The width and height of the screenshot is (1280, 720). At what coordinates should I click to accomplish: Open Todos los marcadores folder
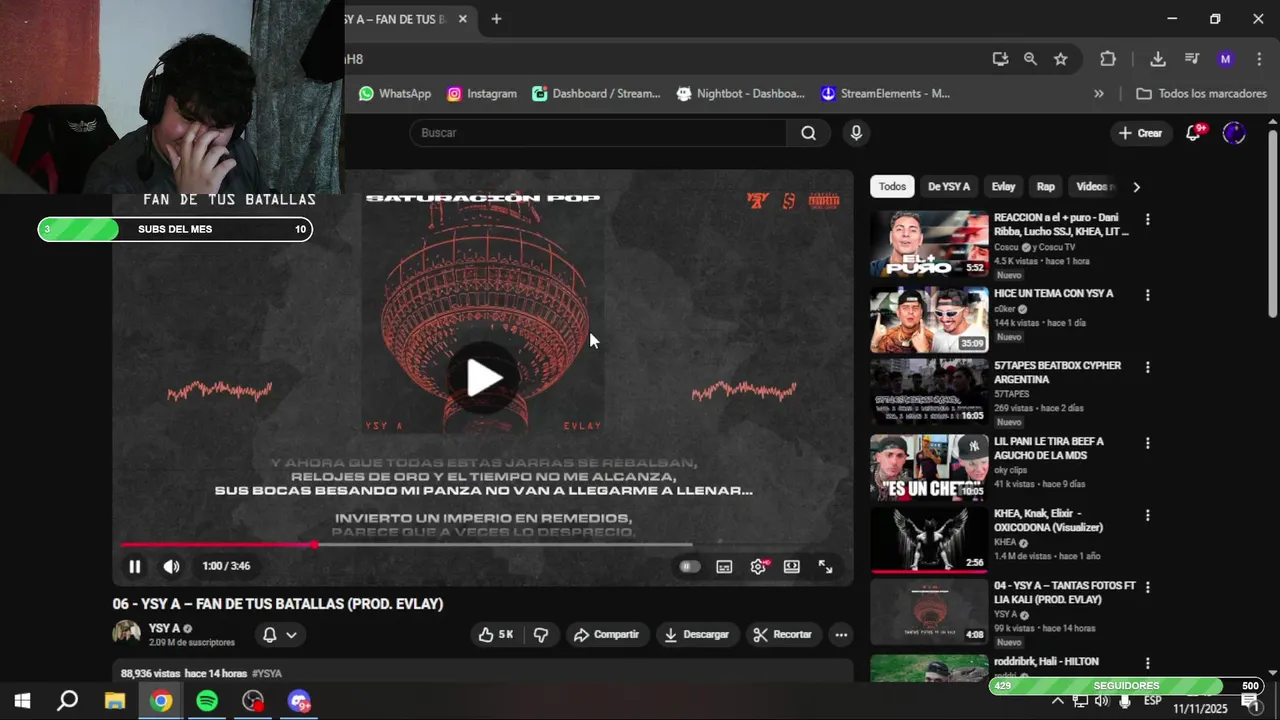click(1202, 94)
